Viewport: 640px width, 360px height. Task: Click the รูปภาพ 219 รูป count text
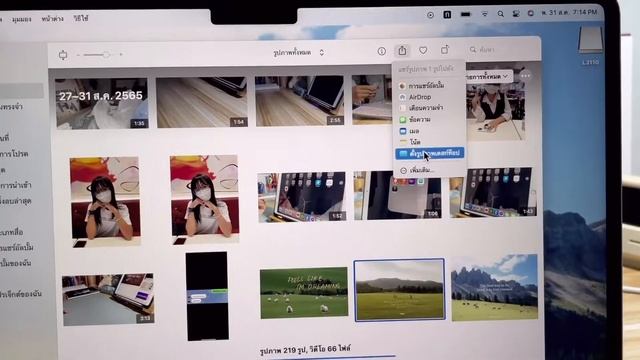(283, 350)
